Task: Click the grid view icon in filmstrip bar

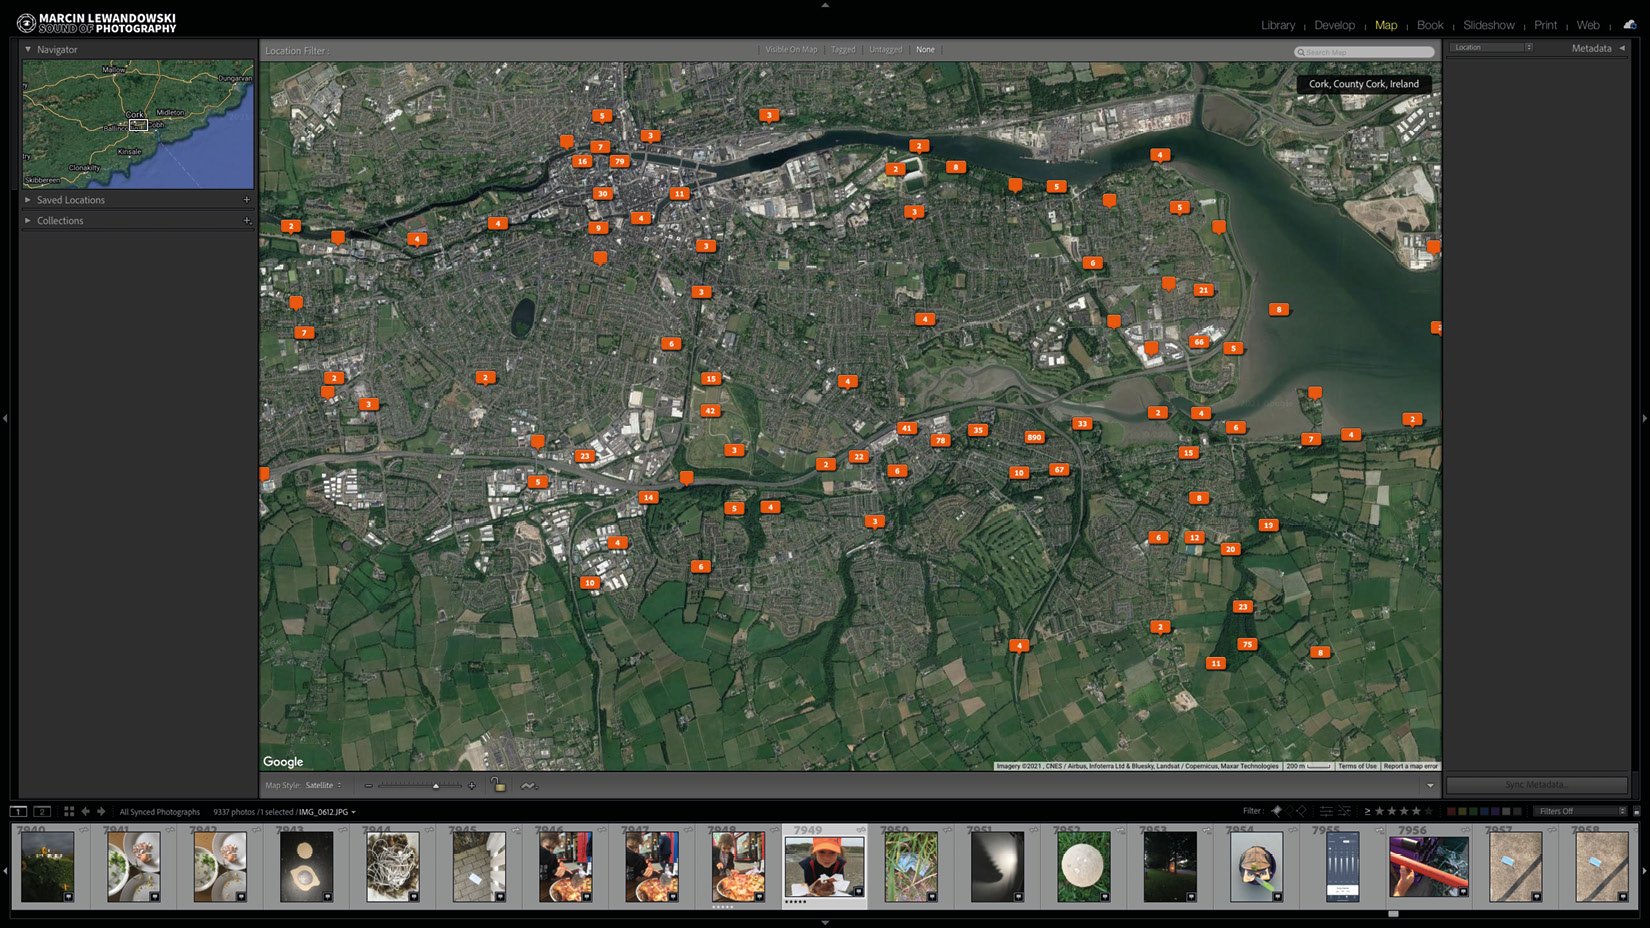Action: coord(69,811)
